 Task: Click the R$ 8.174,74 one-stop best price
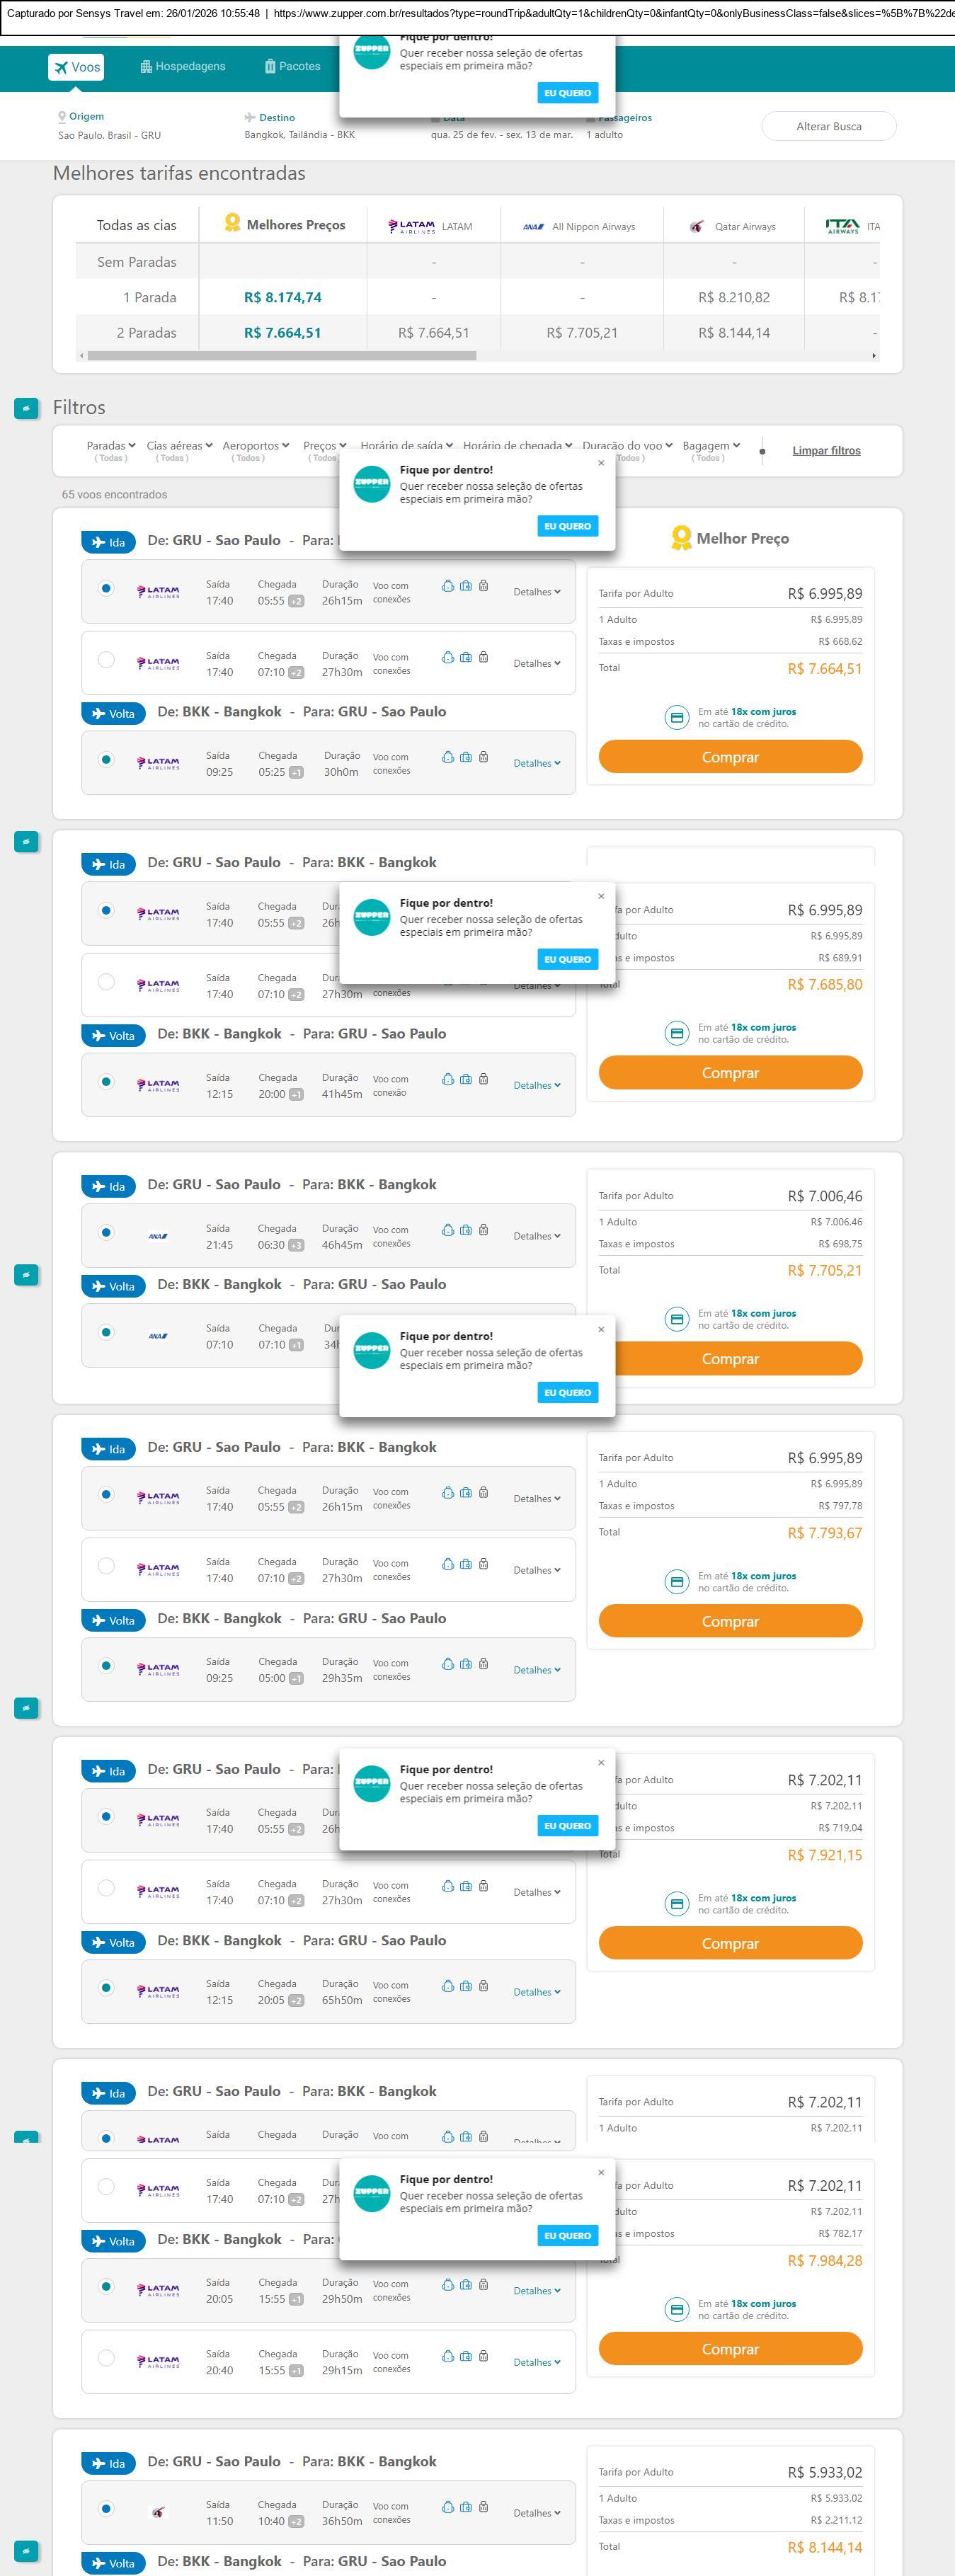(283, 298)
